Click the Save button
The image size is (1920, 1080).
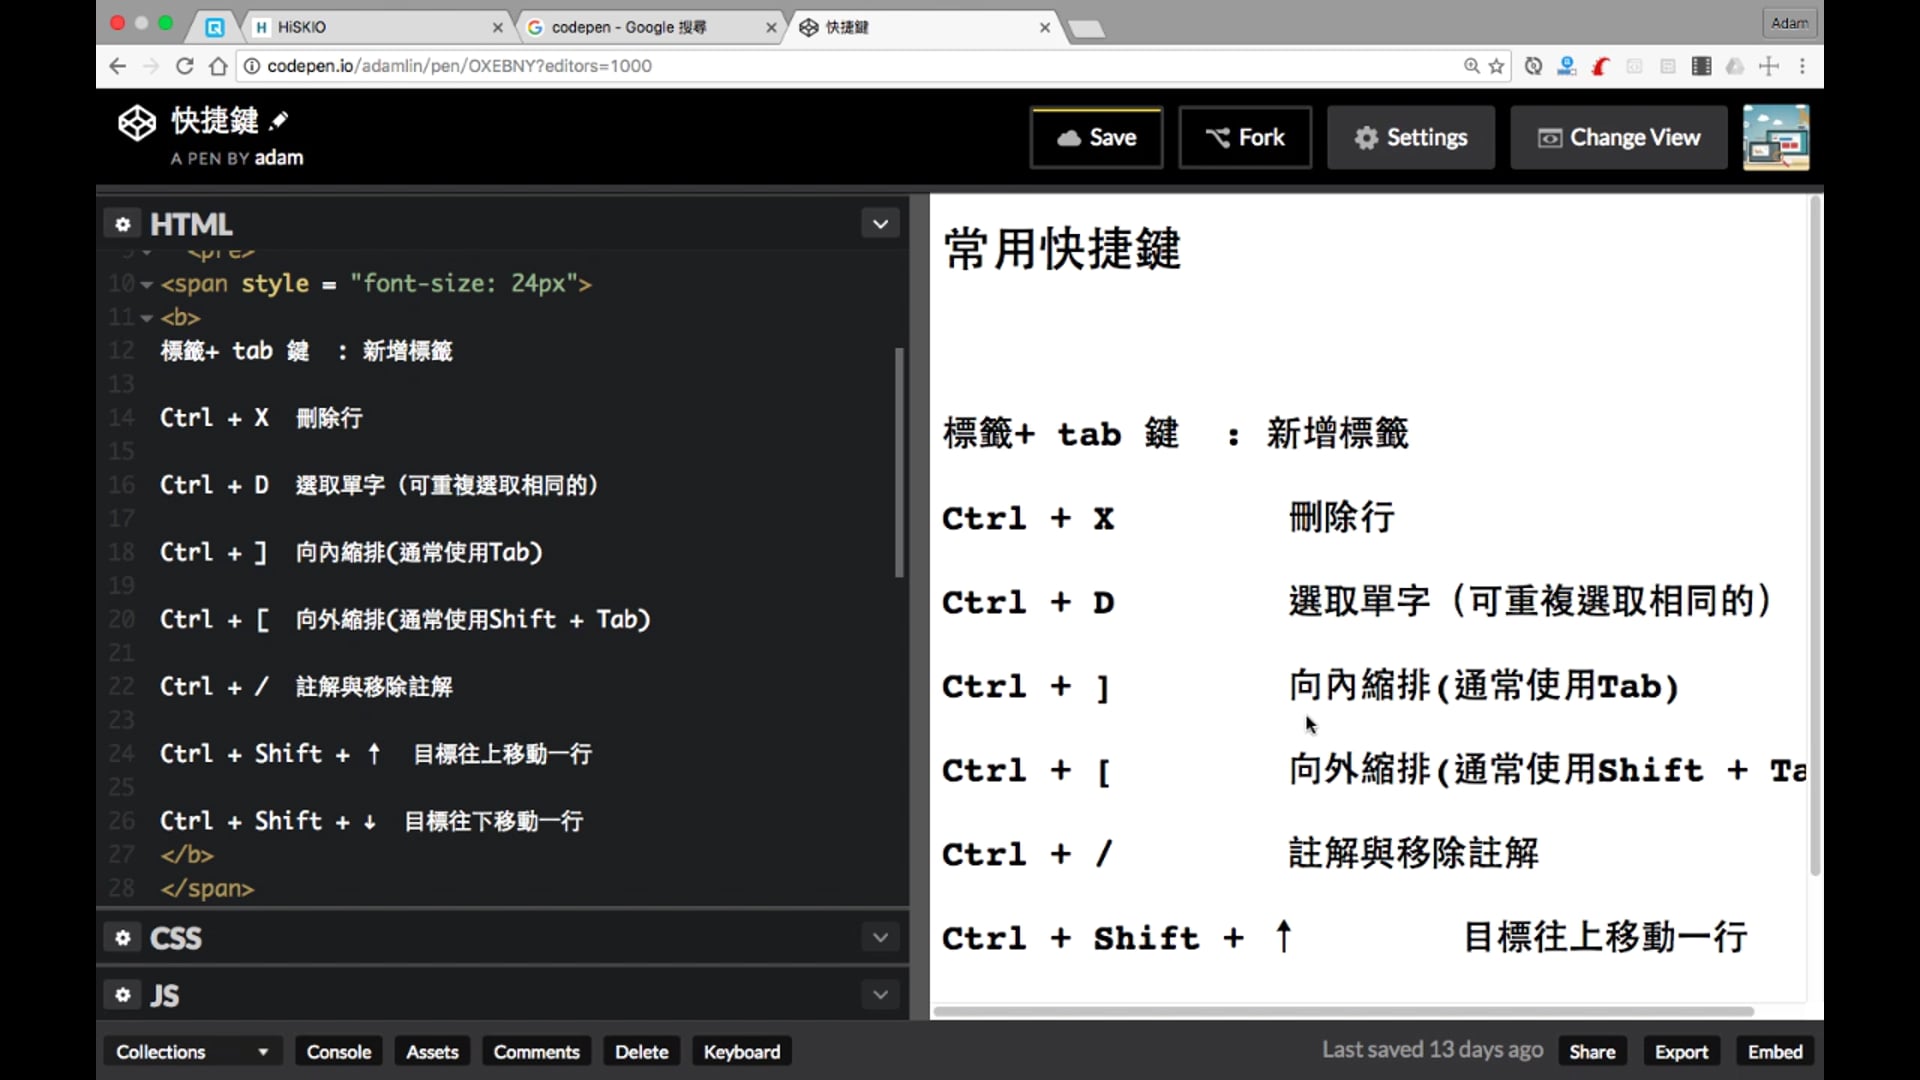click(1096, 137)
